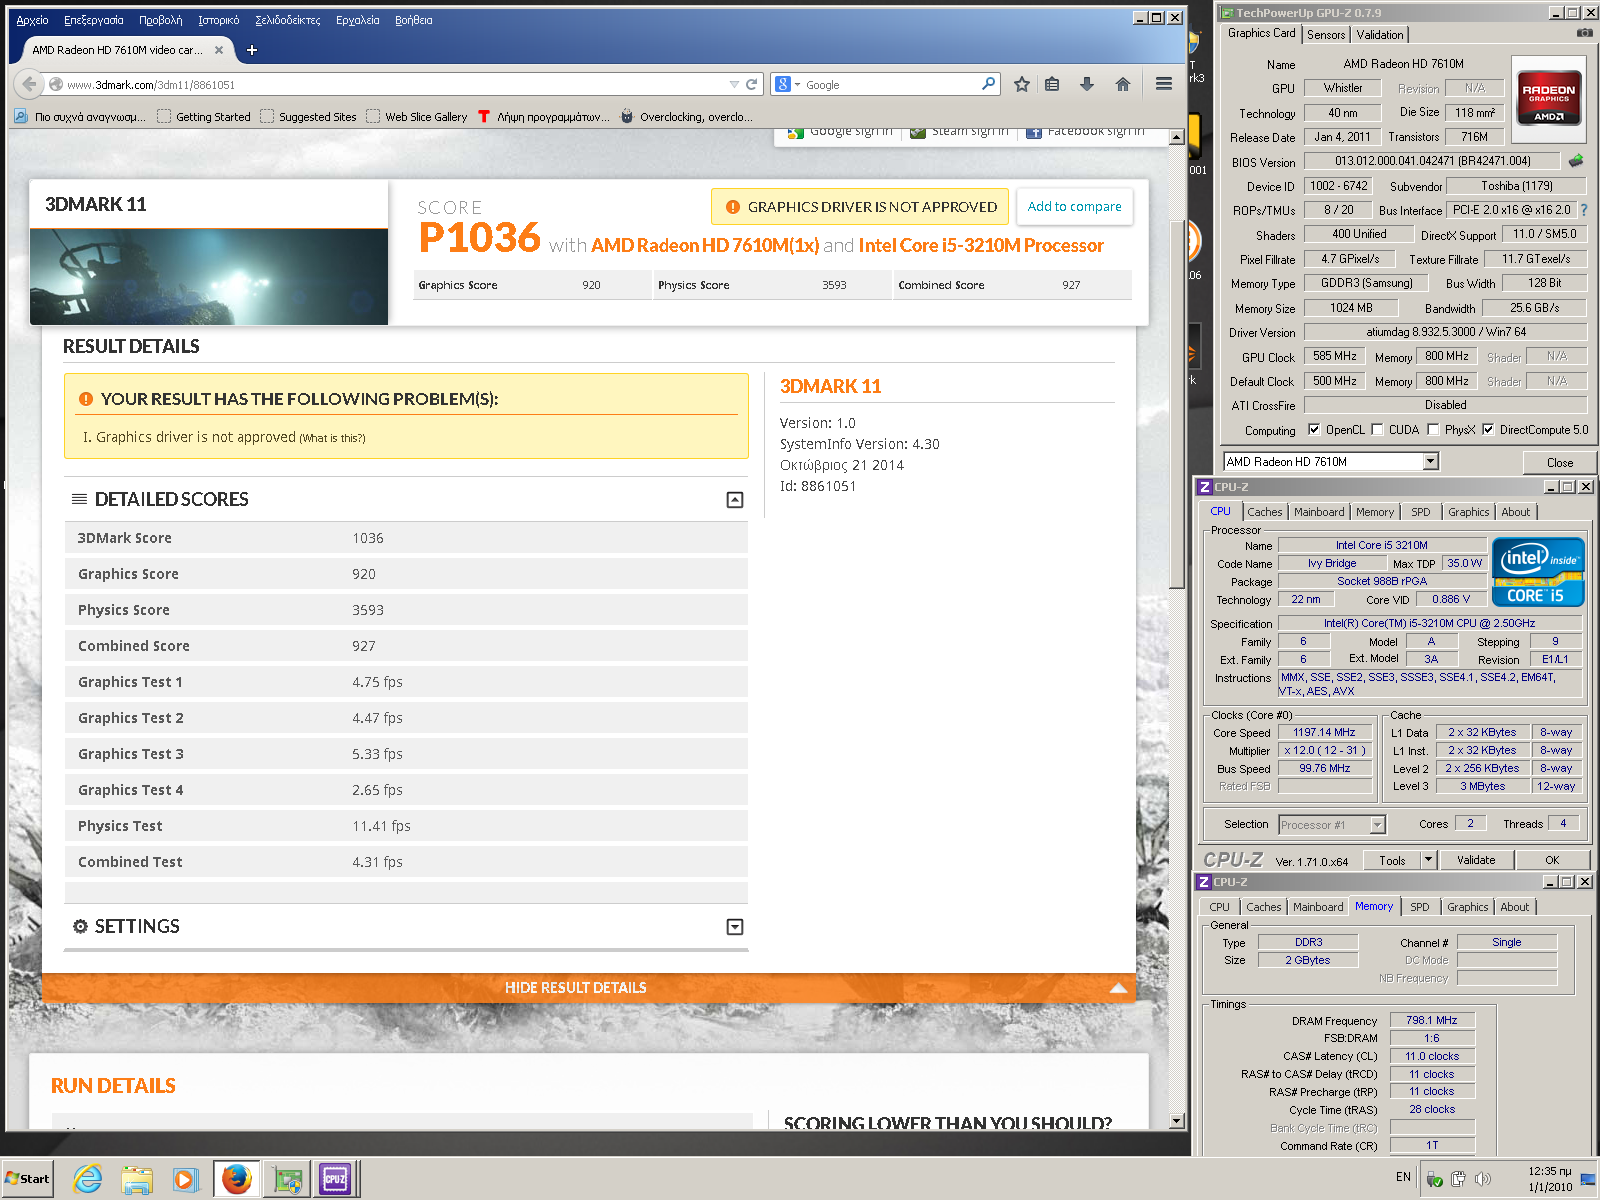
Task: Bookmark this page with the star icon
Action: click(1022, 85)
